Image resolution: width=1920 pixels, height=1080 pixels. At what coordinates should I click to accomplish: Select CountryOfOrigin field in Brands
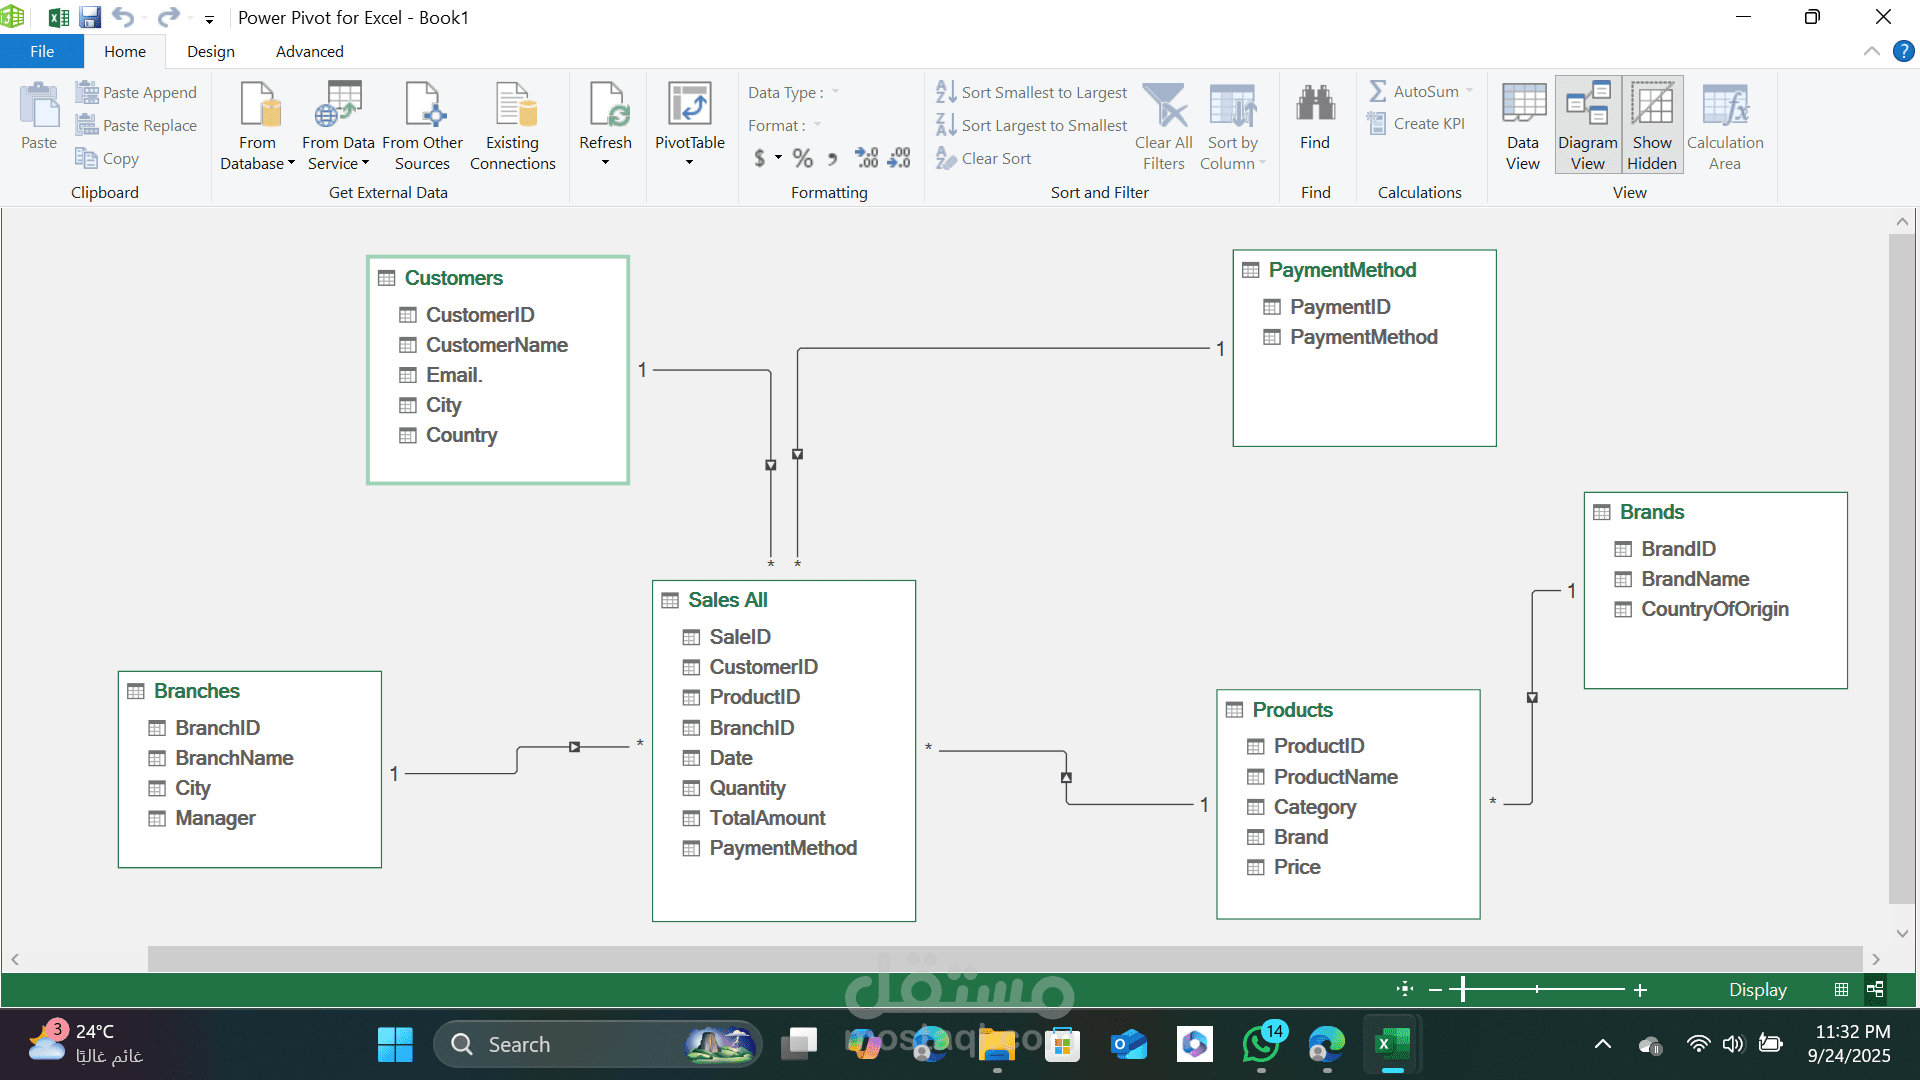(x=1714, y=609)
